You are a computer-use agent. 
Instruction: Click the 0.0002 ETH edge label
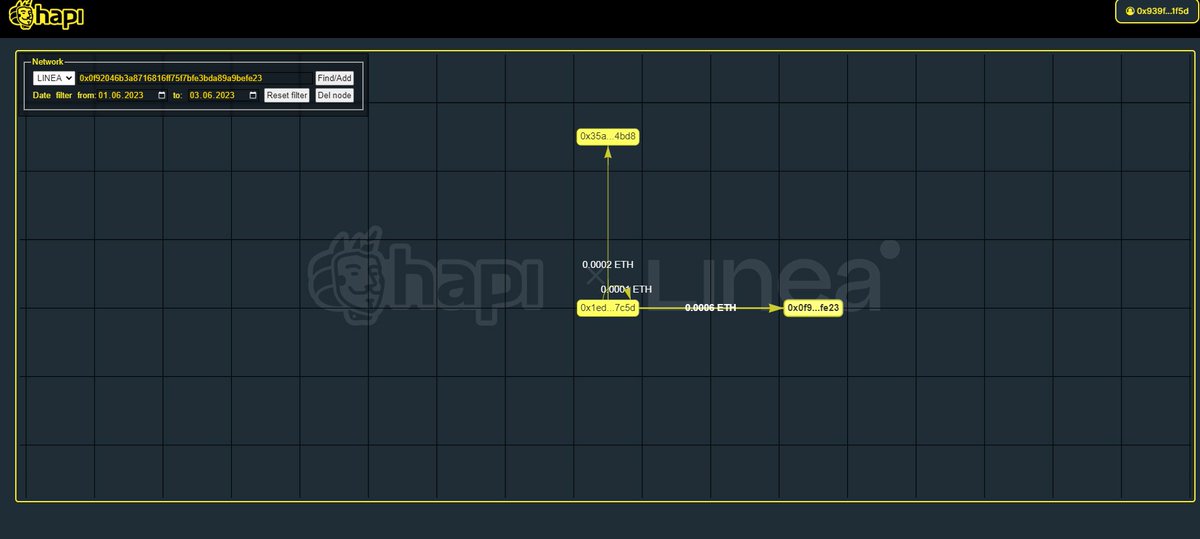tap(608, 265)
